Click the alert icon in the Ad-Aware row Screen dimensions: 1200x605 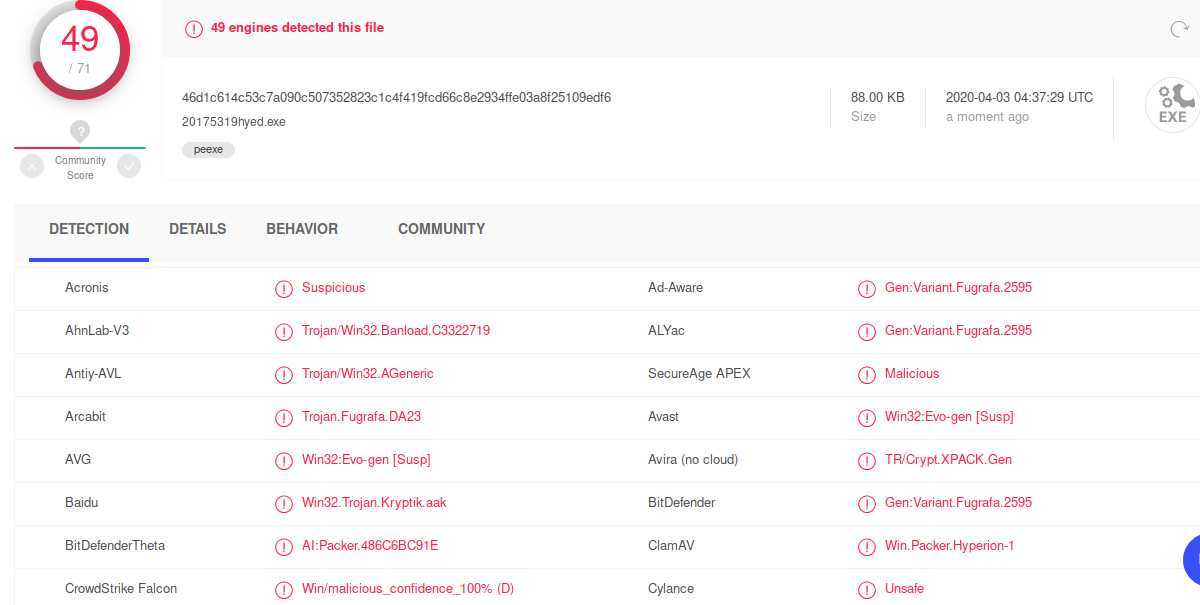click(x=867, y=289)
